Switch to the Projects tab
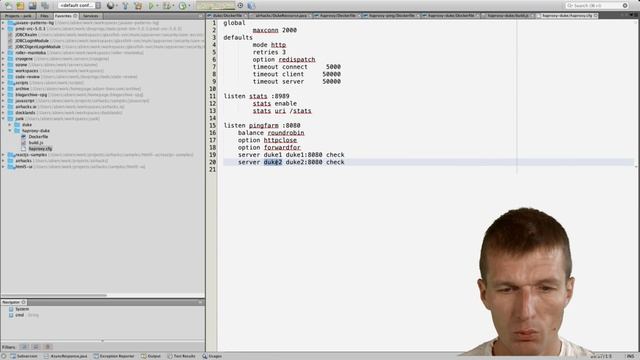This screenshot has height=360, width=640. 18,16
